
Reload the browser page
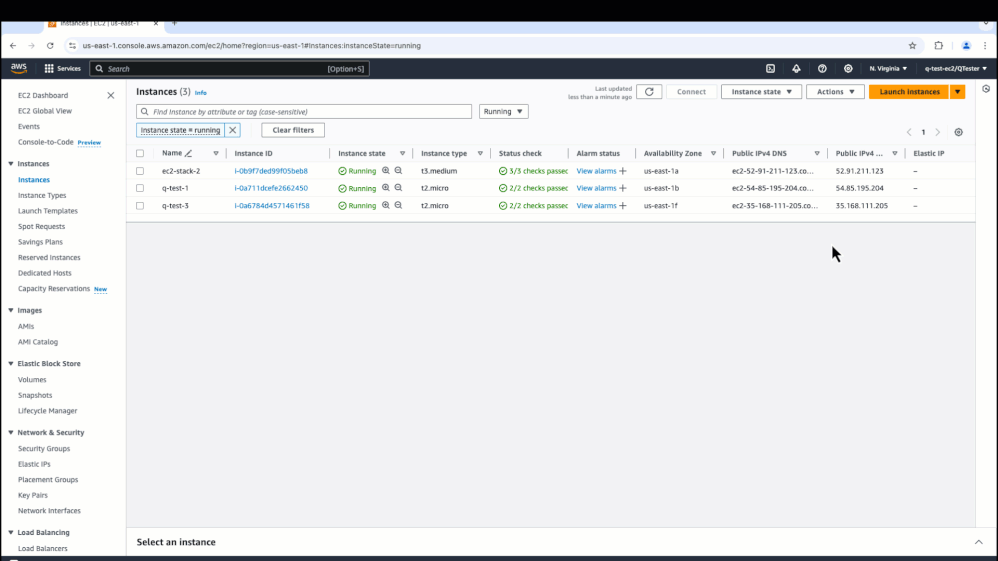[50, 46]
